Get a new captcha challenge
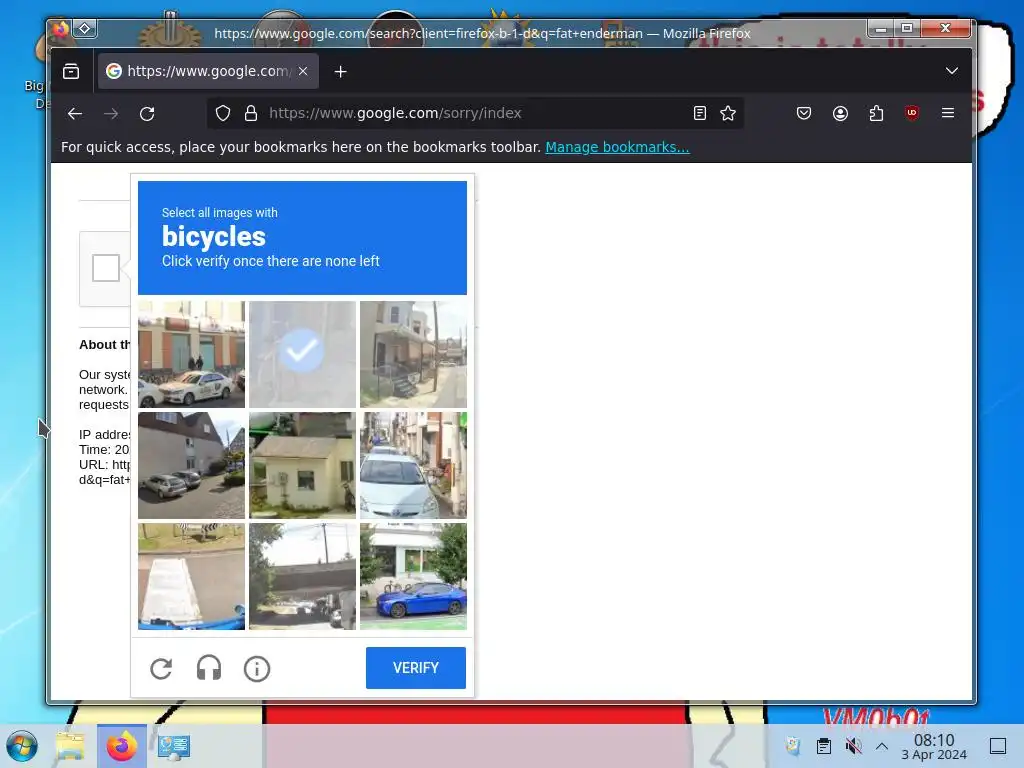Image resolution: width=1024 pixels, height=768 pixels. click(161, 669)
